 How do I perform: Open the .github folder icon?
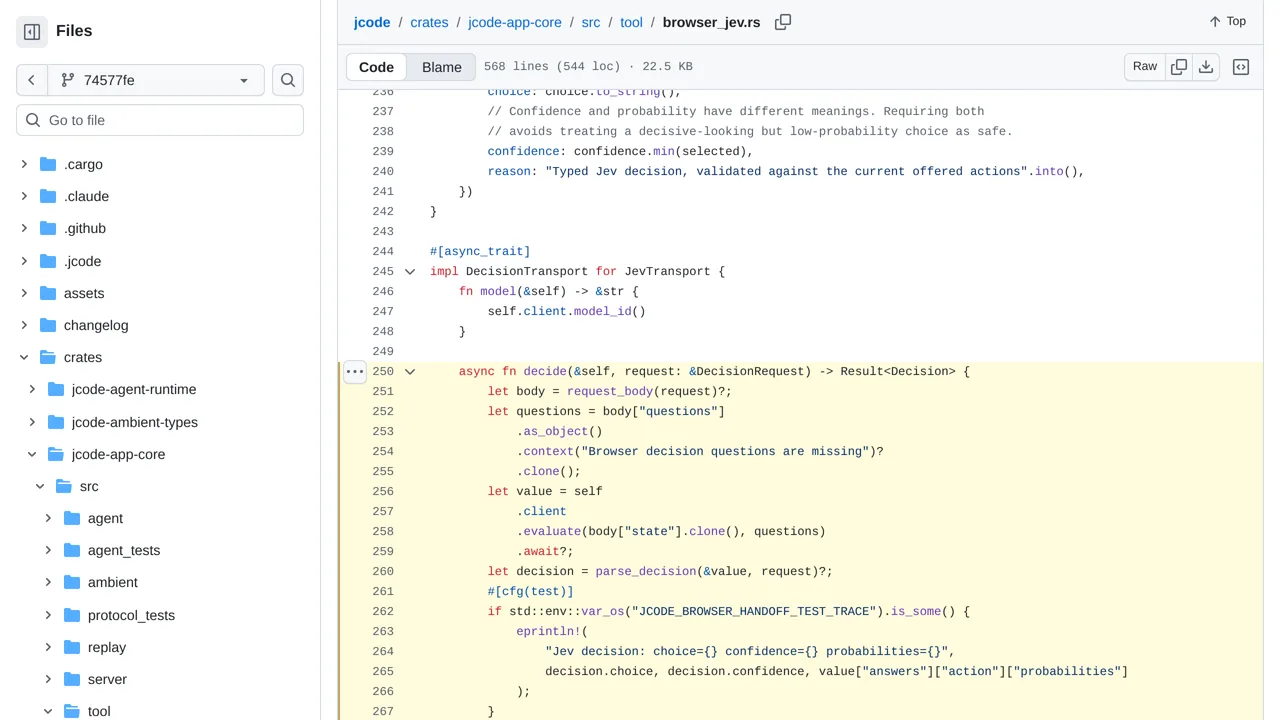(x=48, y=228)
